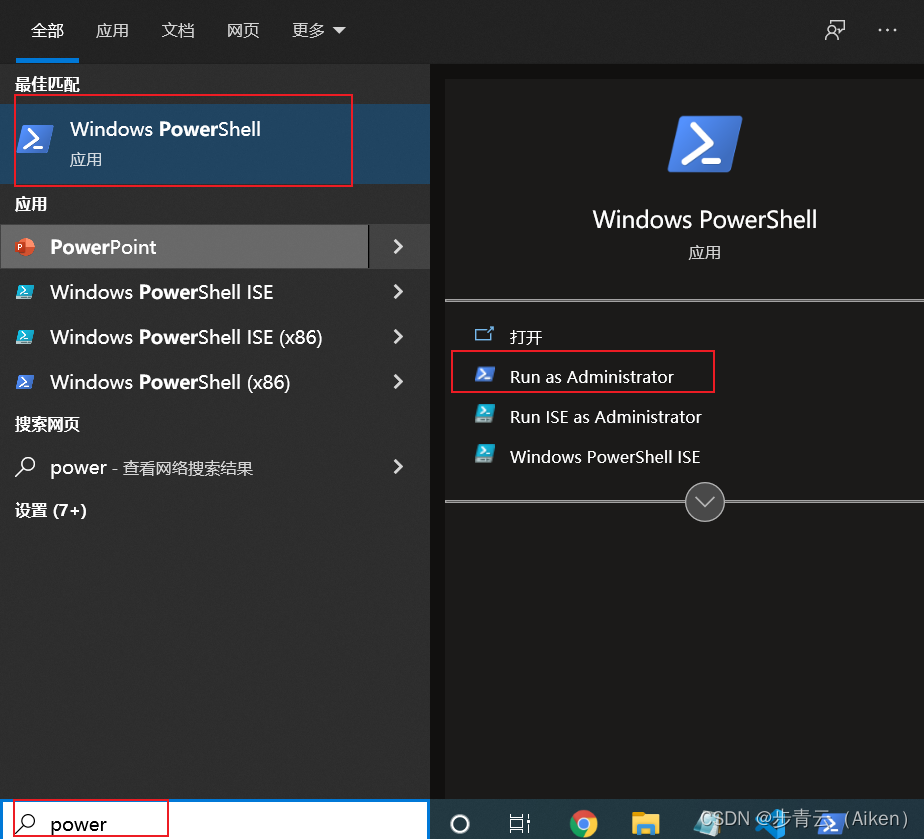Select the Windows PowerShell best match

tap(214, 144)
